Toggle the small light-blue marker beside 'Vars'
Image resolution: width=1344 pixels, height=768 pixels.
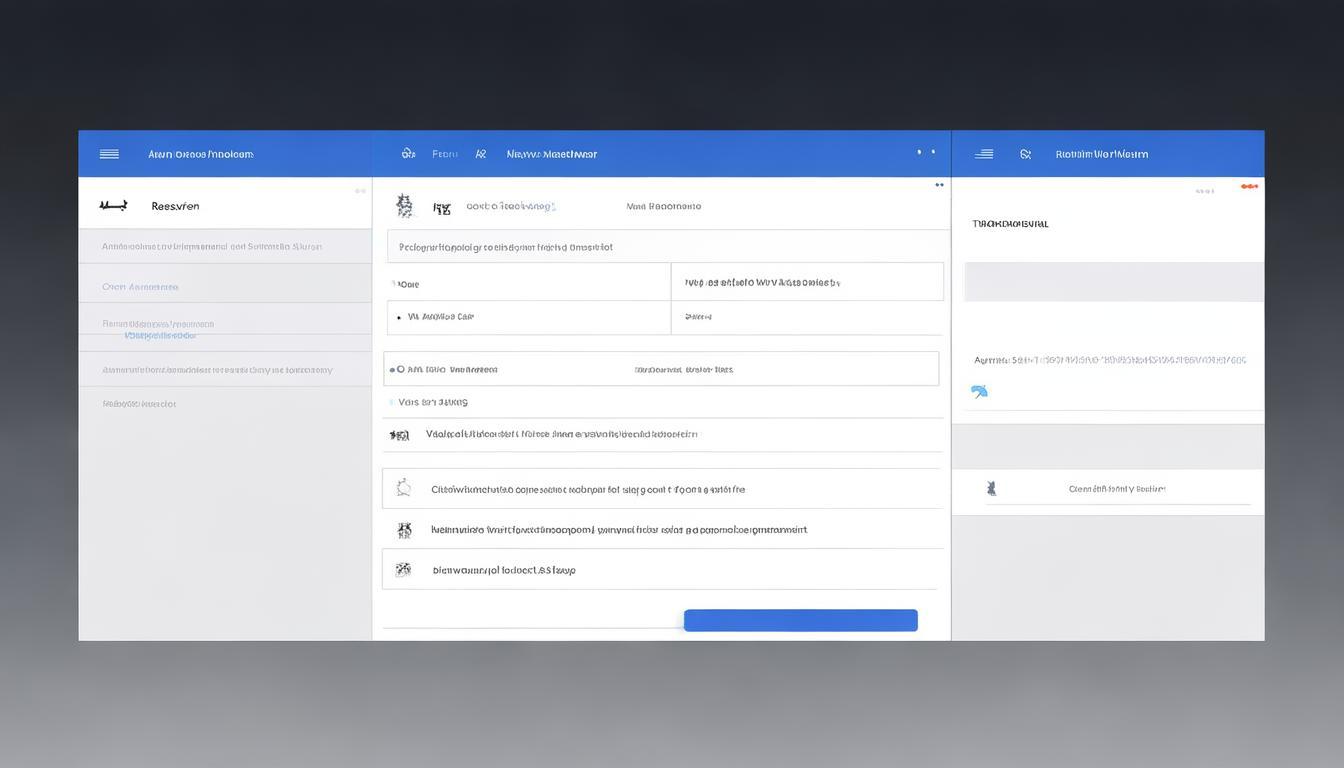pyautogui.click(x=391, y=402)
